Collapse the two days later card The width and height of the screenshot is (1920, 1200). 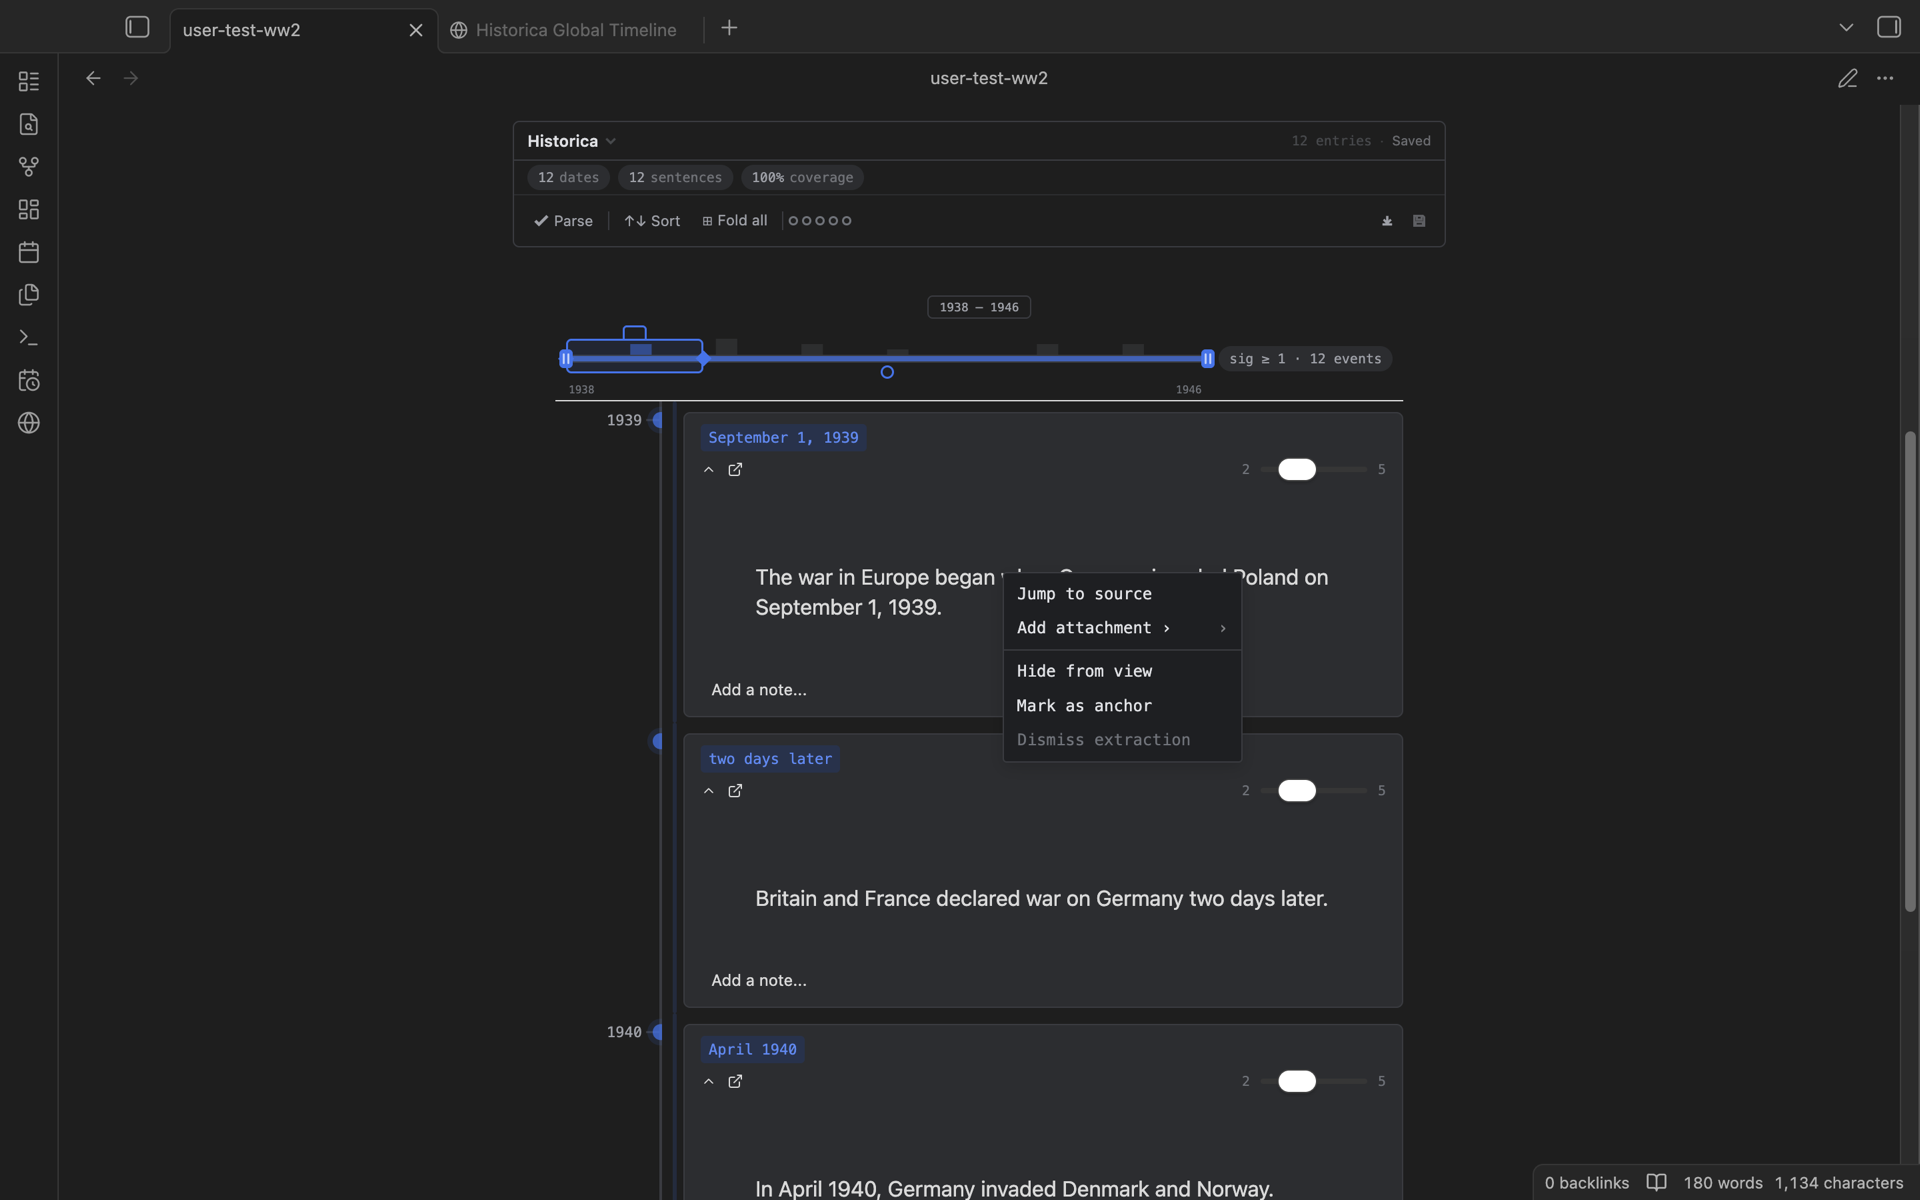[x=709, y=791]
